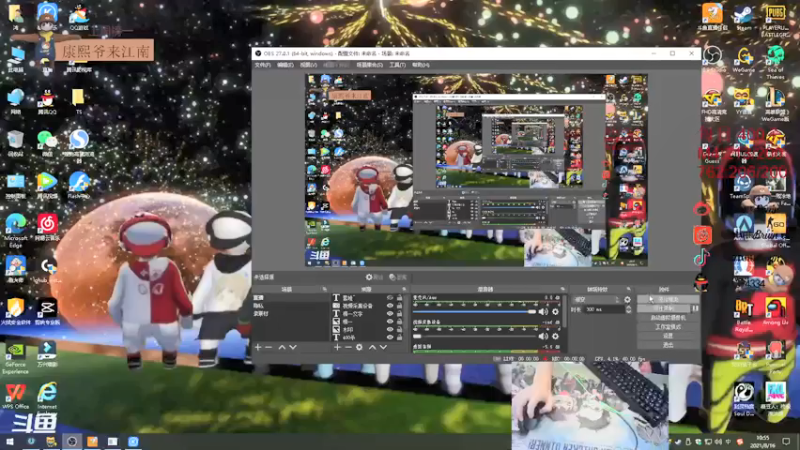
Task: Open the NetEase Cloud Music desktop icon
Action: pos(47,228)
